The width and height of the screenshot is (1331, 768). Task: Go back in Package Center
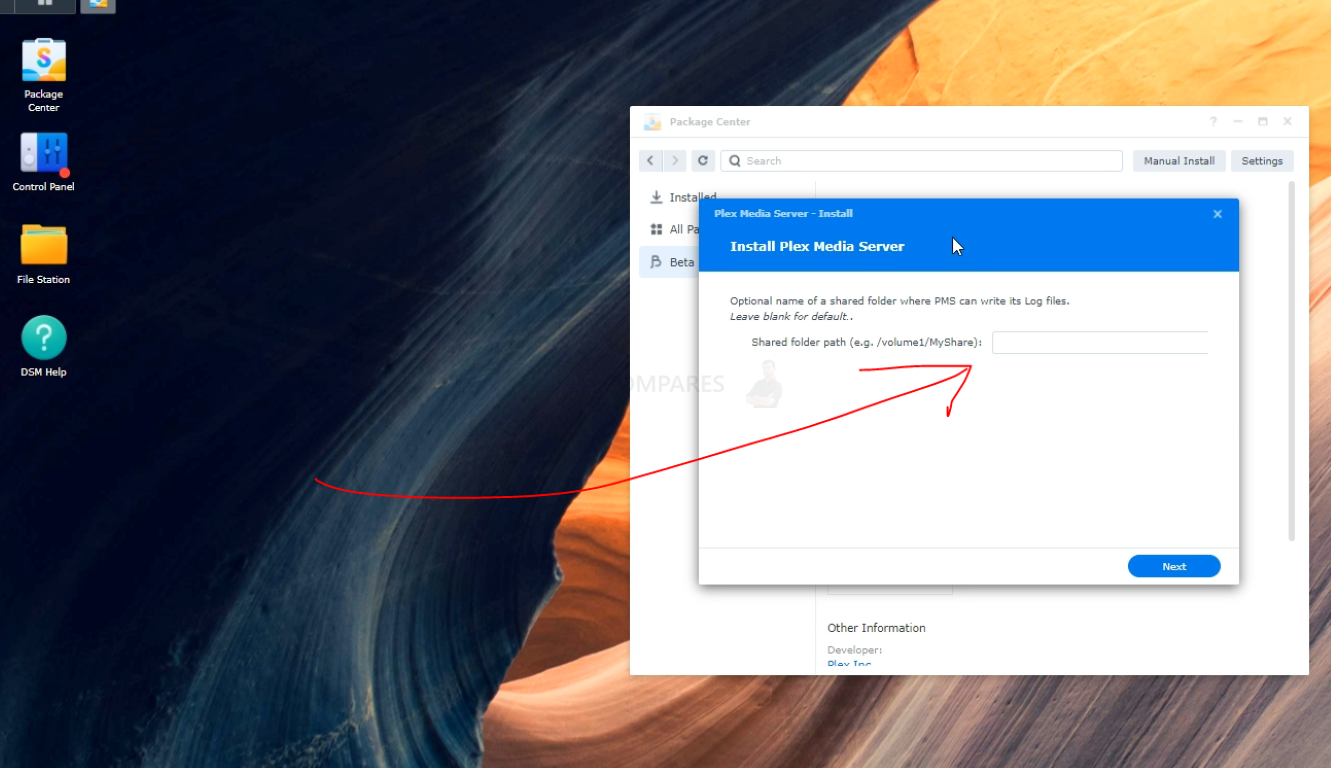tap(651, 160)
